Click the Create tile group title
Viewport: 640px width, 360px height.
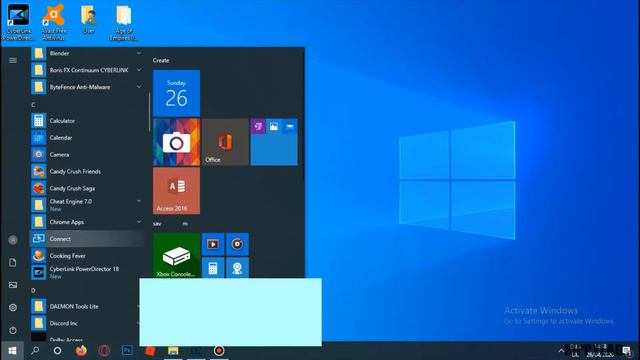pyautogui.click(x=161, y=60)
